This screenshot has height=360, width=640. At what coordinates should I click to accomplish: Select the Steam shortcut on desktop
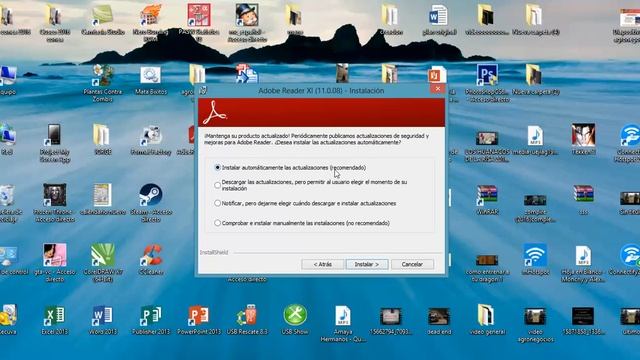coord(151,203)
